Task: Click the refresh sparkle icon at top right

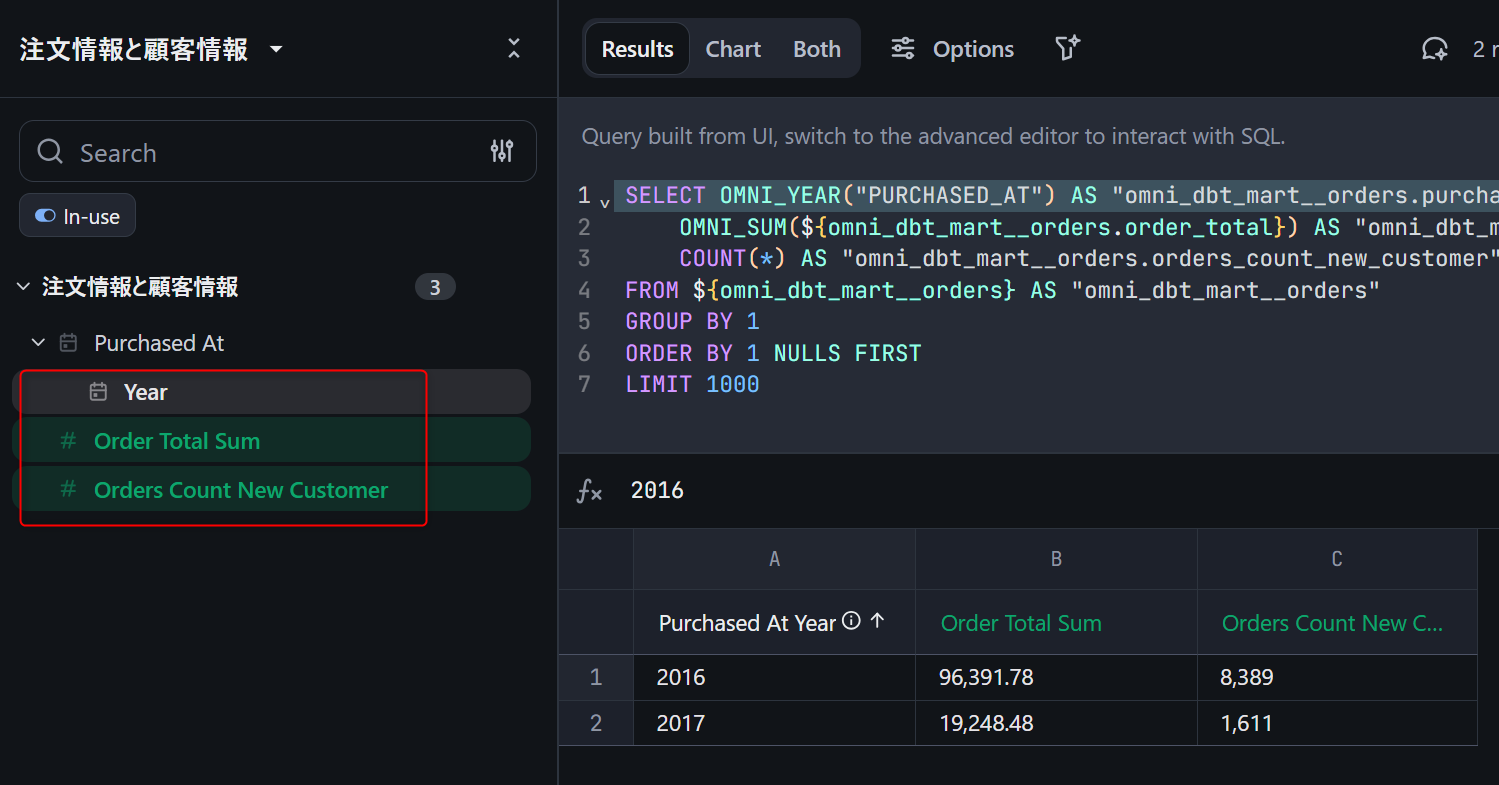Action: point(1434,49)
